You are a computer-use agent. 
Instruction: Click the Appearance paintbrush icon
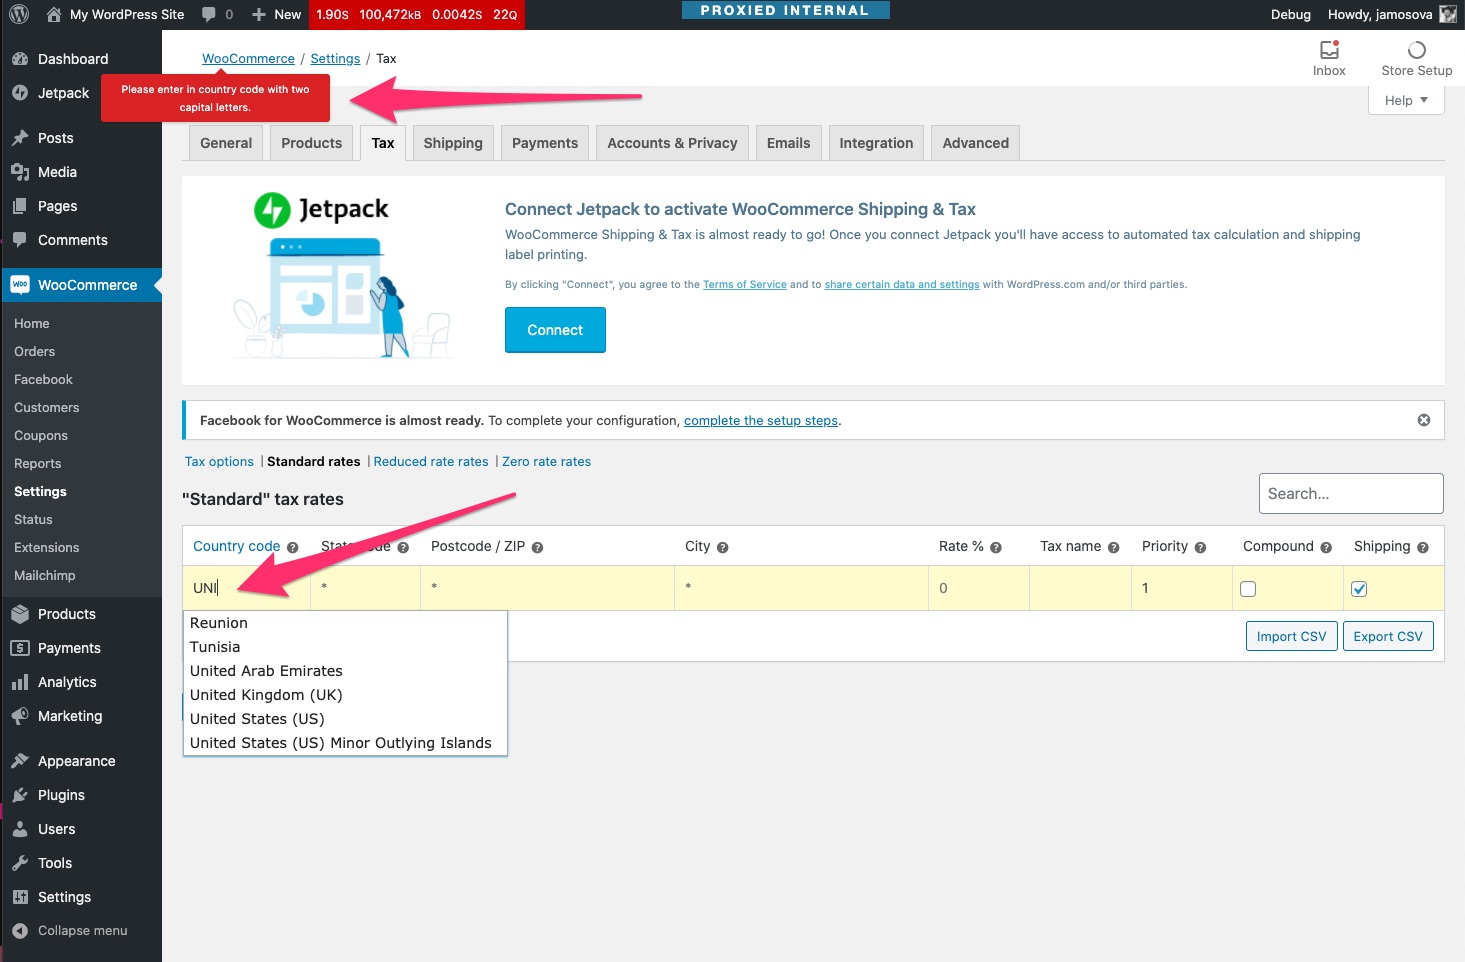(x=20, y=760)
